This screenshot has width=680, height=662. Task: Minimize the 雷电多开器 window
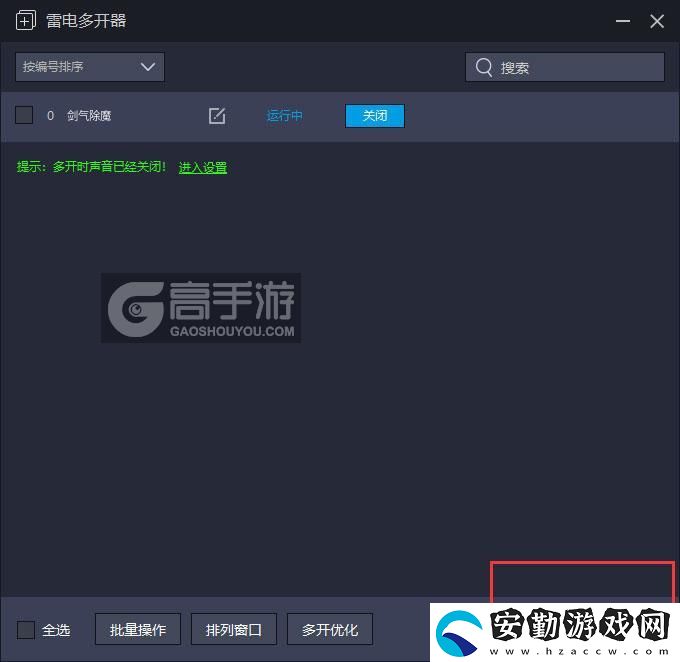pos(623,21)
